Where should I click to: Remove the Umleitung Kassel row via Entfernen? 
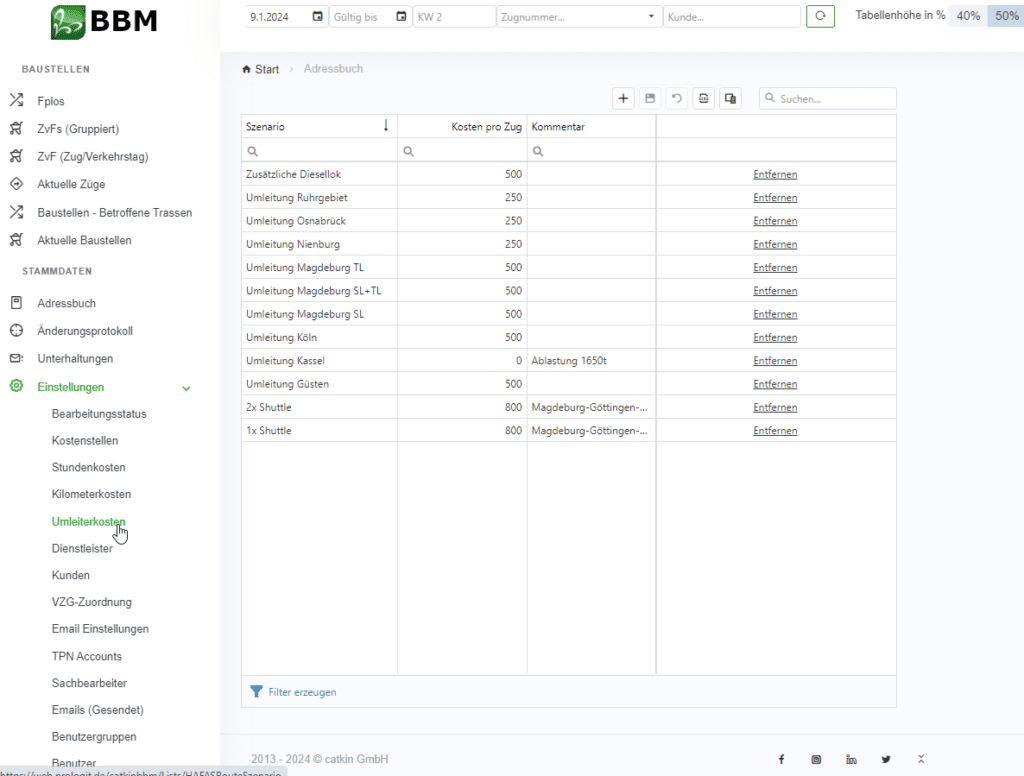775,361
